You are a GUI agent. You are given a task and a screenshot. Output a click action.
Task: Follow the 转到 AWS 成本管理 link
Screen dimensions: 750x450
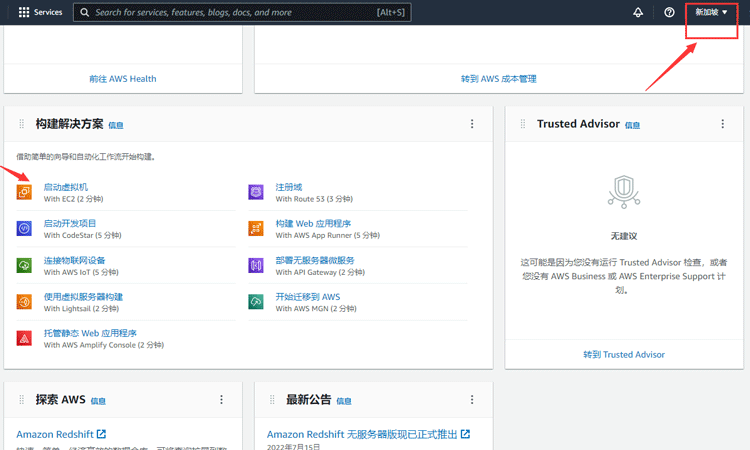point(498,79)
